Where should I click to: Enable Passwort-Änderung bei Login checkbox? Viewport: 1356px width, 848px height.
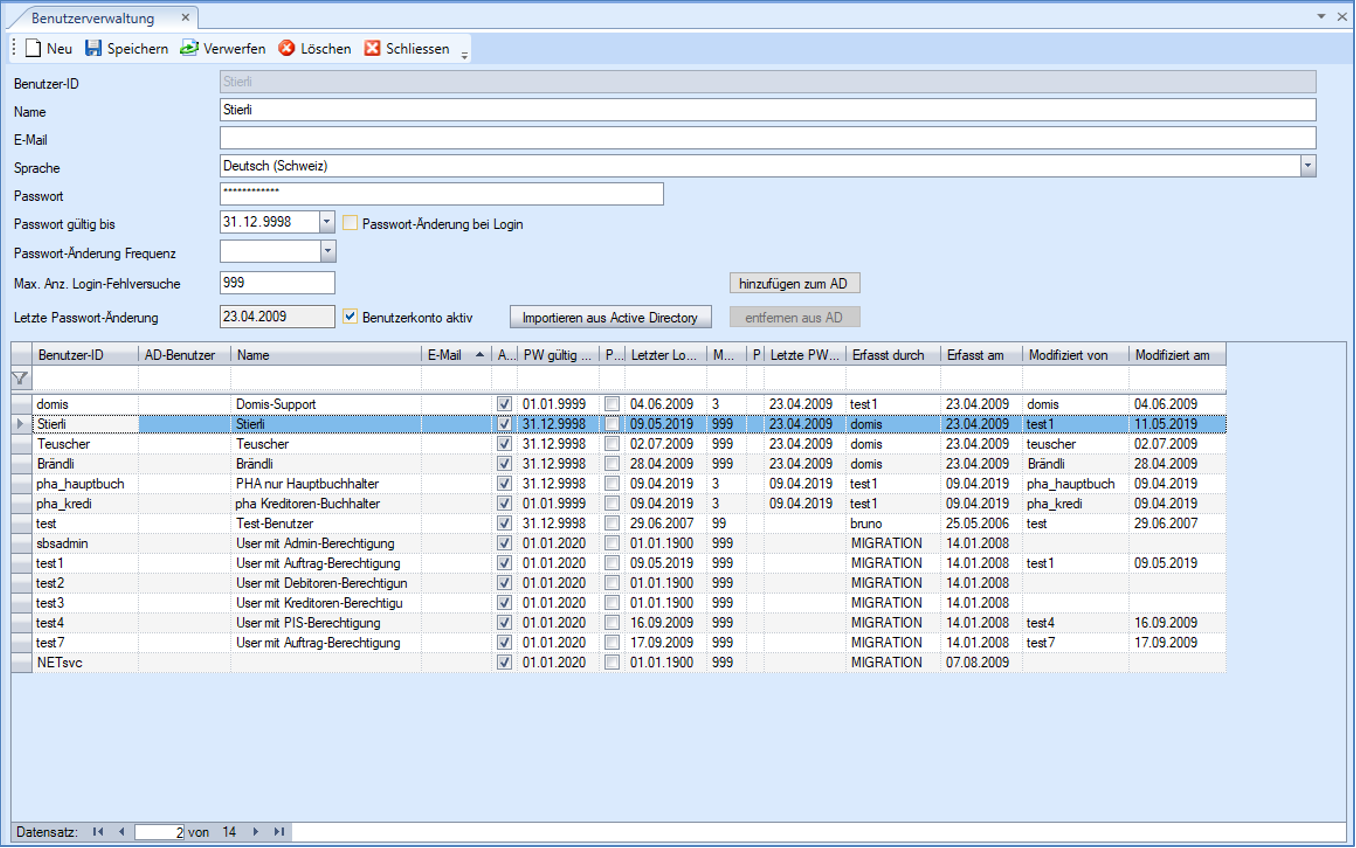pyautogui.click(x=350, y=223)
